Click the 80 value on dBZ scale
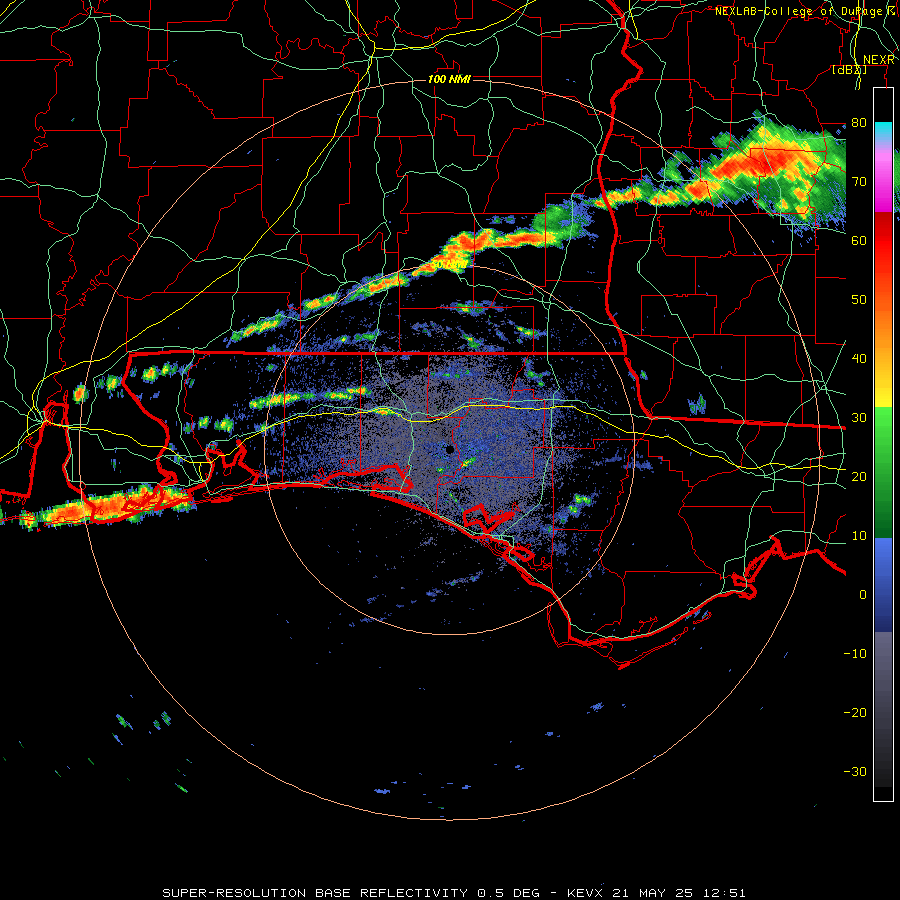The height and width of the screenshot is (900, 900). click(859, 123)
